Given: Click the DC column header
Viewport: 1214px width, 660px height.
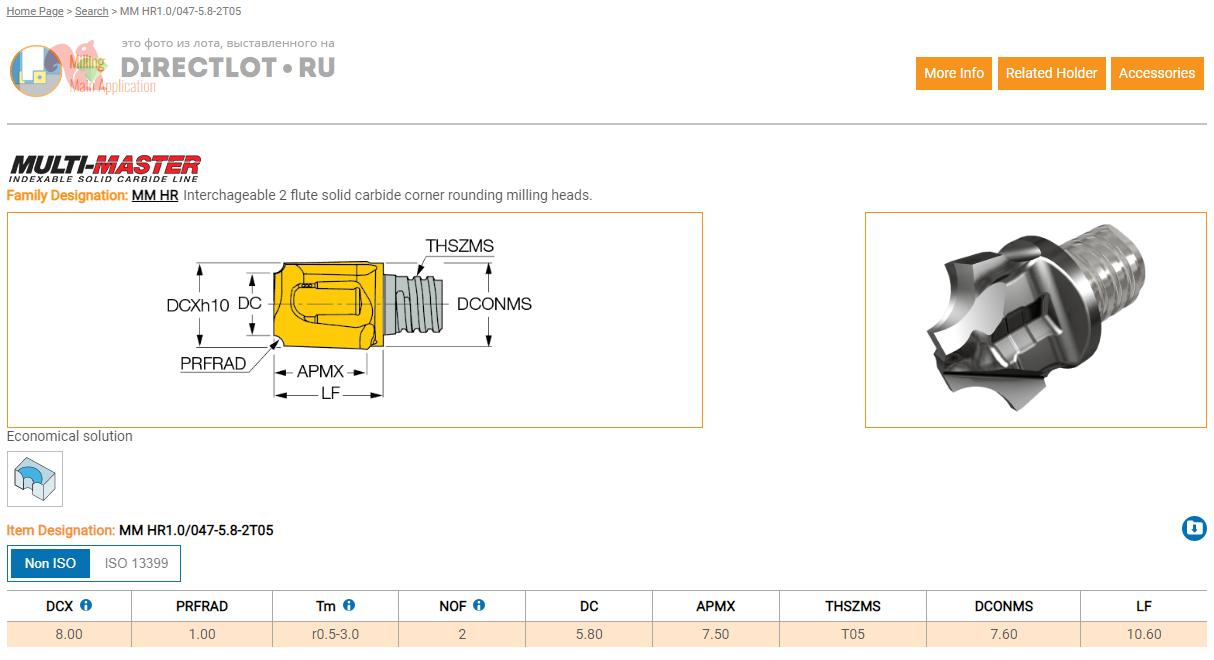Looking at the screenshot, I should (589, 606).
